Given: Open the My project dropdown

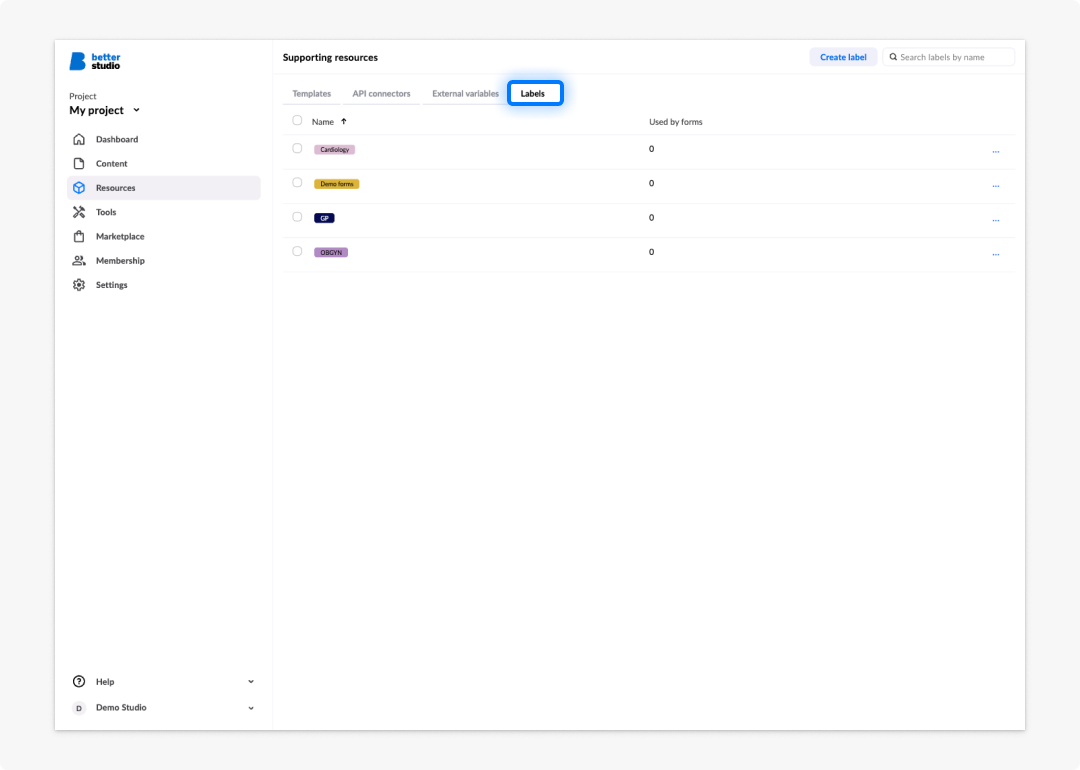Looking at the screenshot, I should coord(105,110).
